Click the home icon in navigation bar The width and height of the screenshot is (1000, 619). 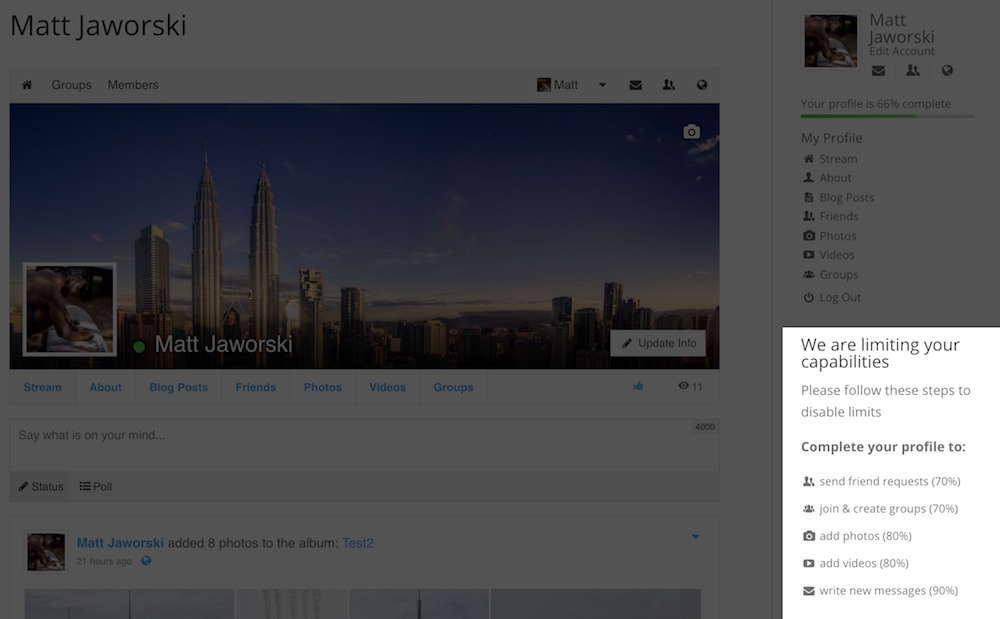pyautogui.click(x=27, y=85)
